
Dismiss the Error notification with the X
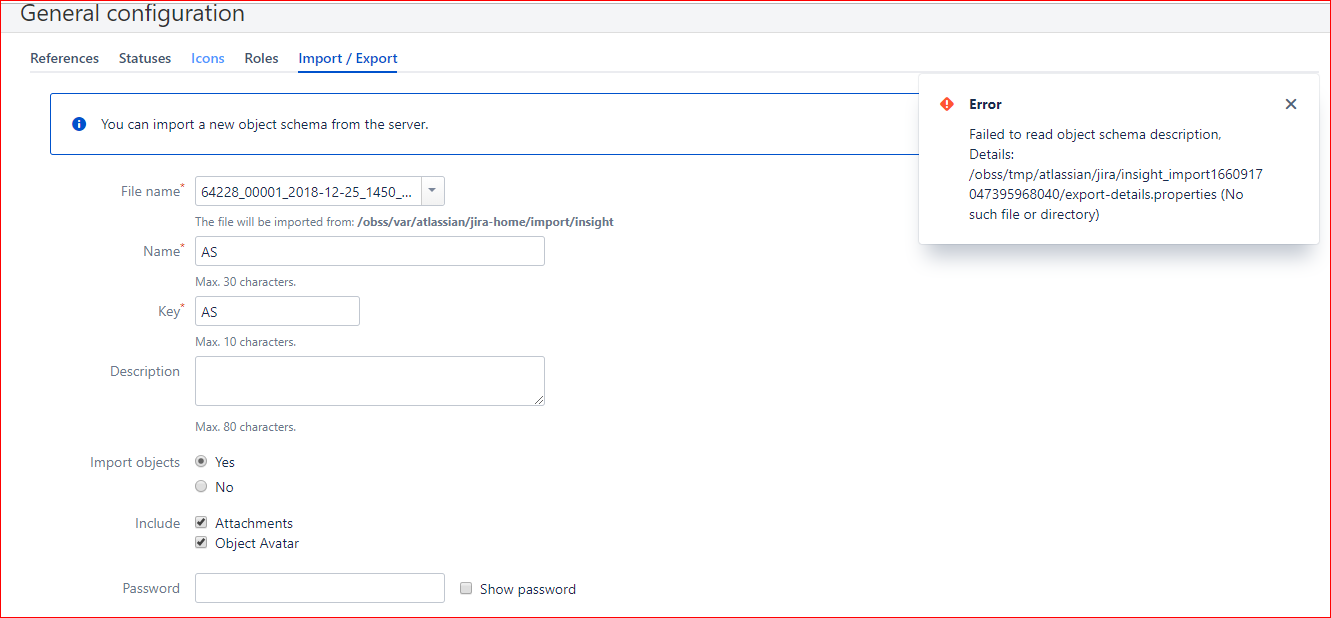(x=1291, y=104)
